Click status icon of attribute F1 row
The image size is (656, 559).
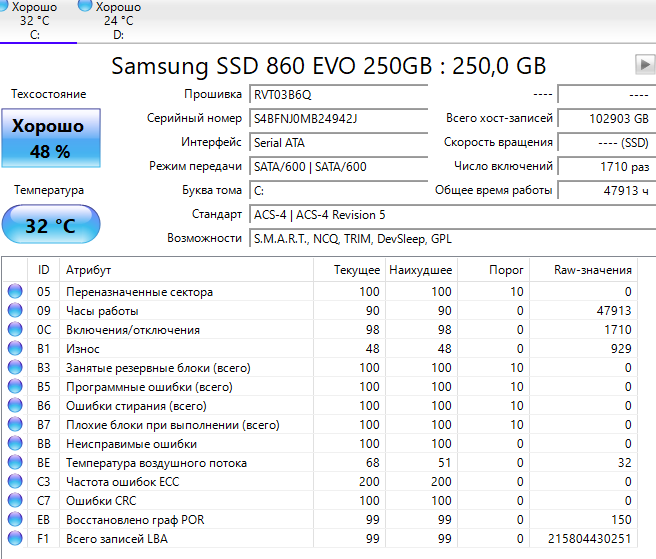pyautogui.click(x=15, y=538)
